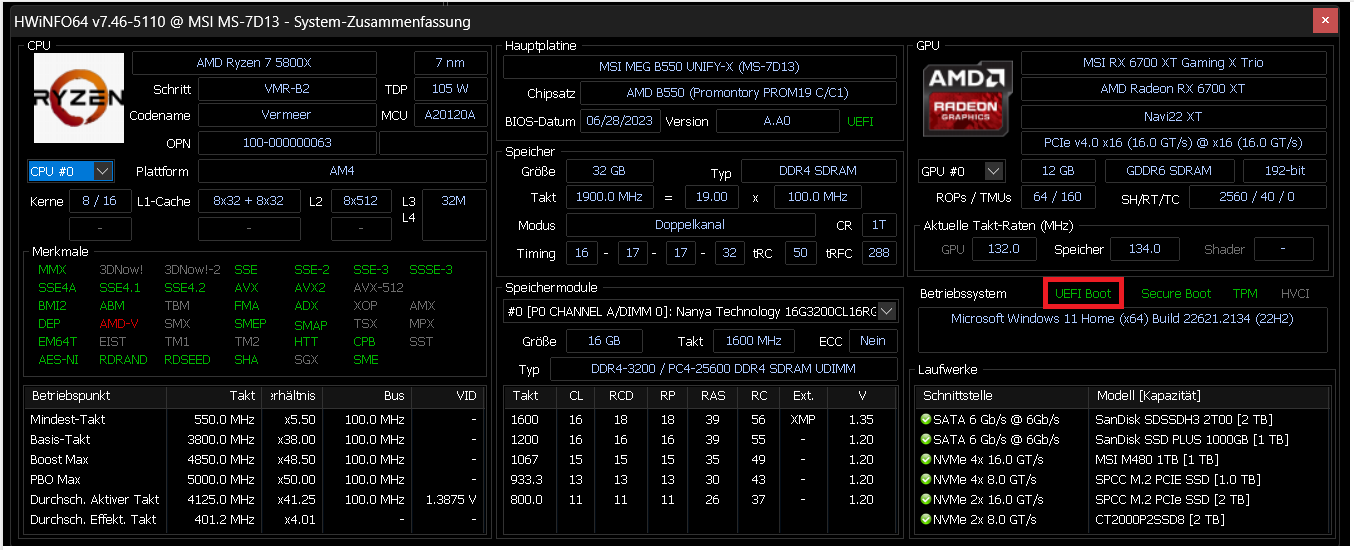The height and width of the screenshot is (550, 1354).
Task: Click the tRFC 288 timing field
Action: [x=878, y=253]
